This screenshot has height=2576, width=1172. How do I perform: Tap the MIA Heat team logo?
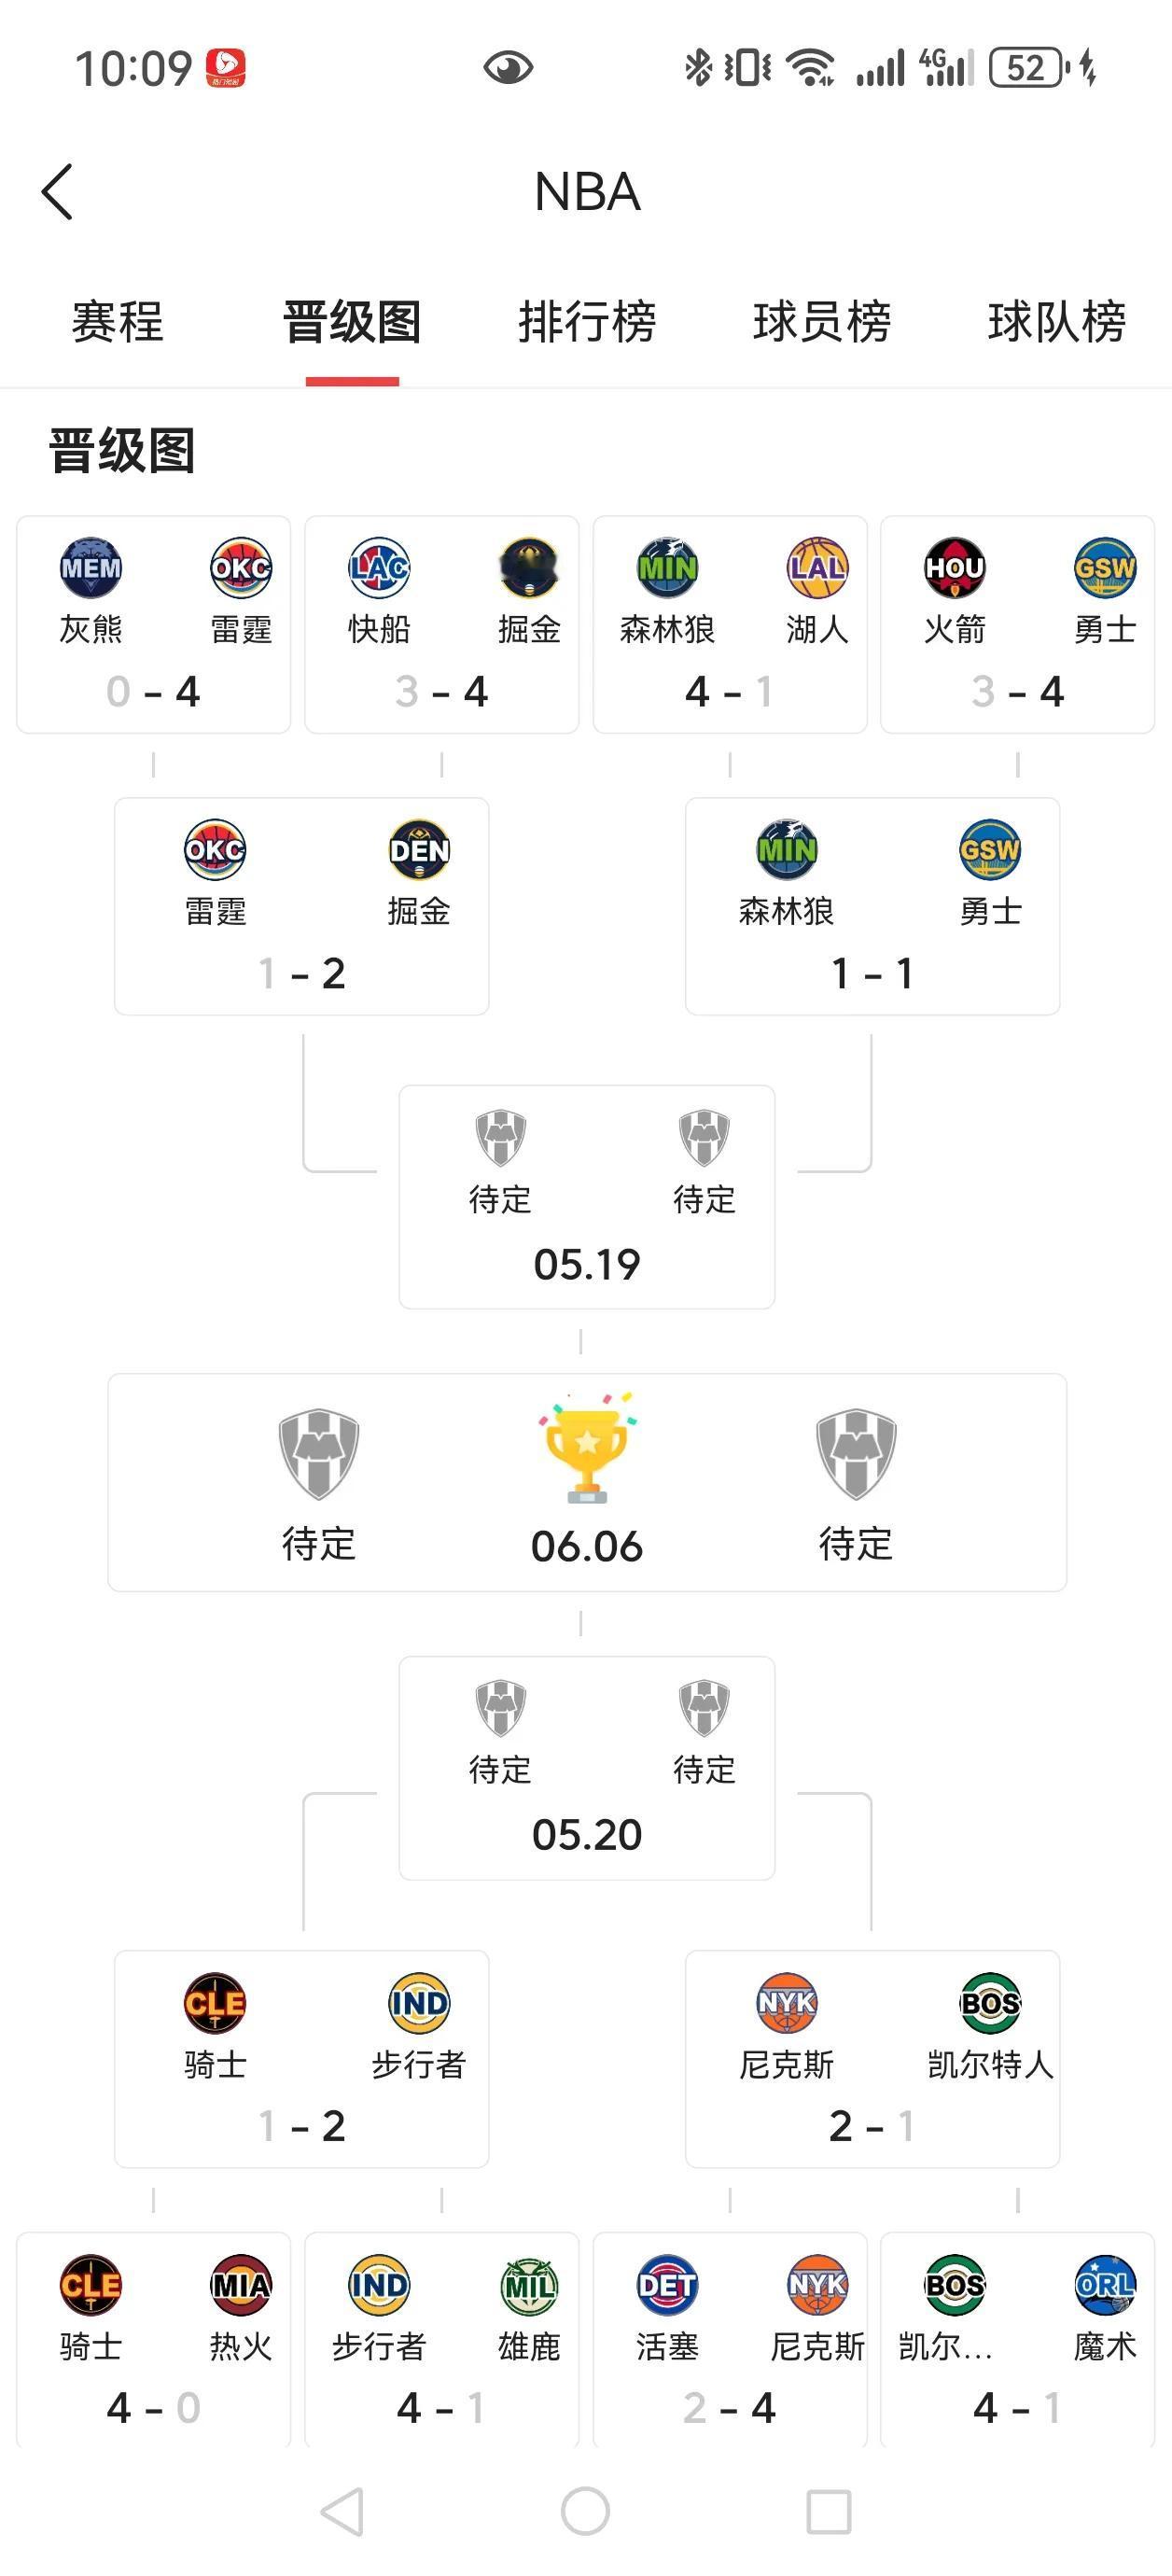point(240,2285)
